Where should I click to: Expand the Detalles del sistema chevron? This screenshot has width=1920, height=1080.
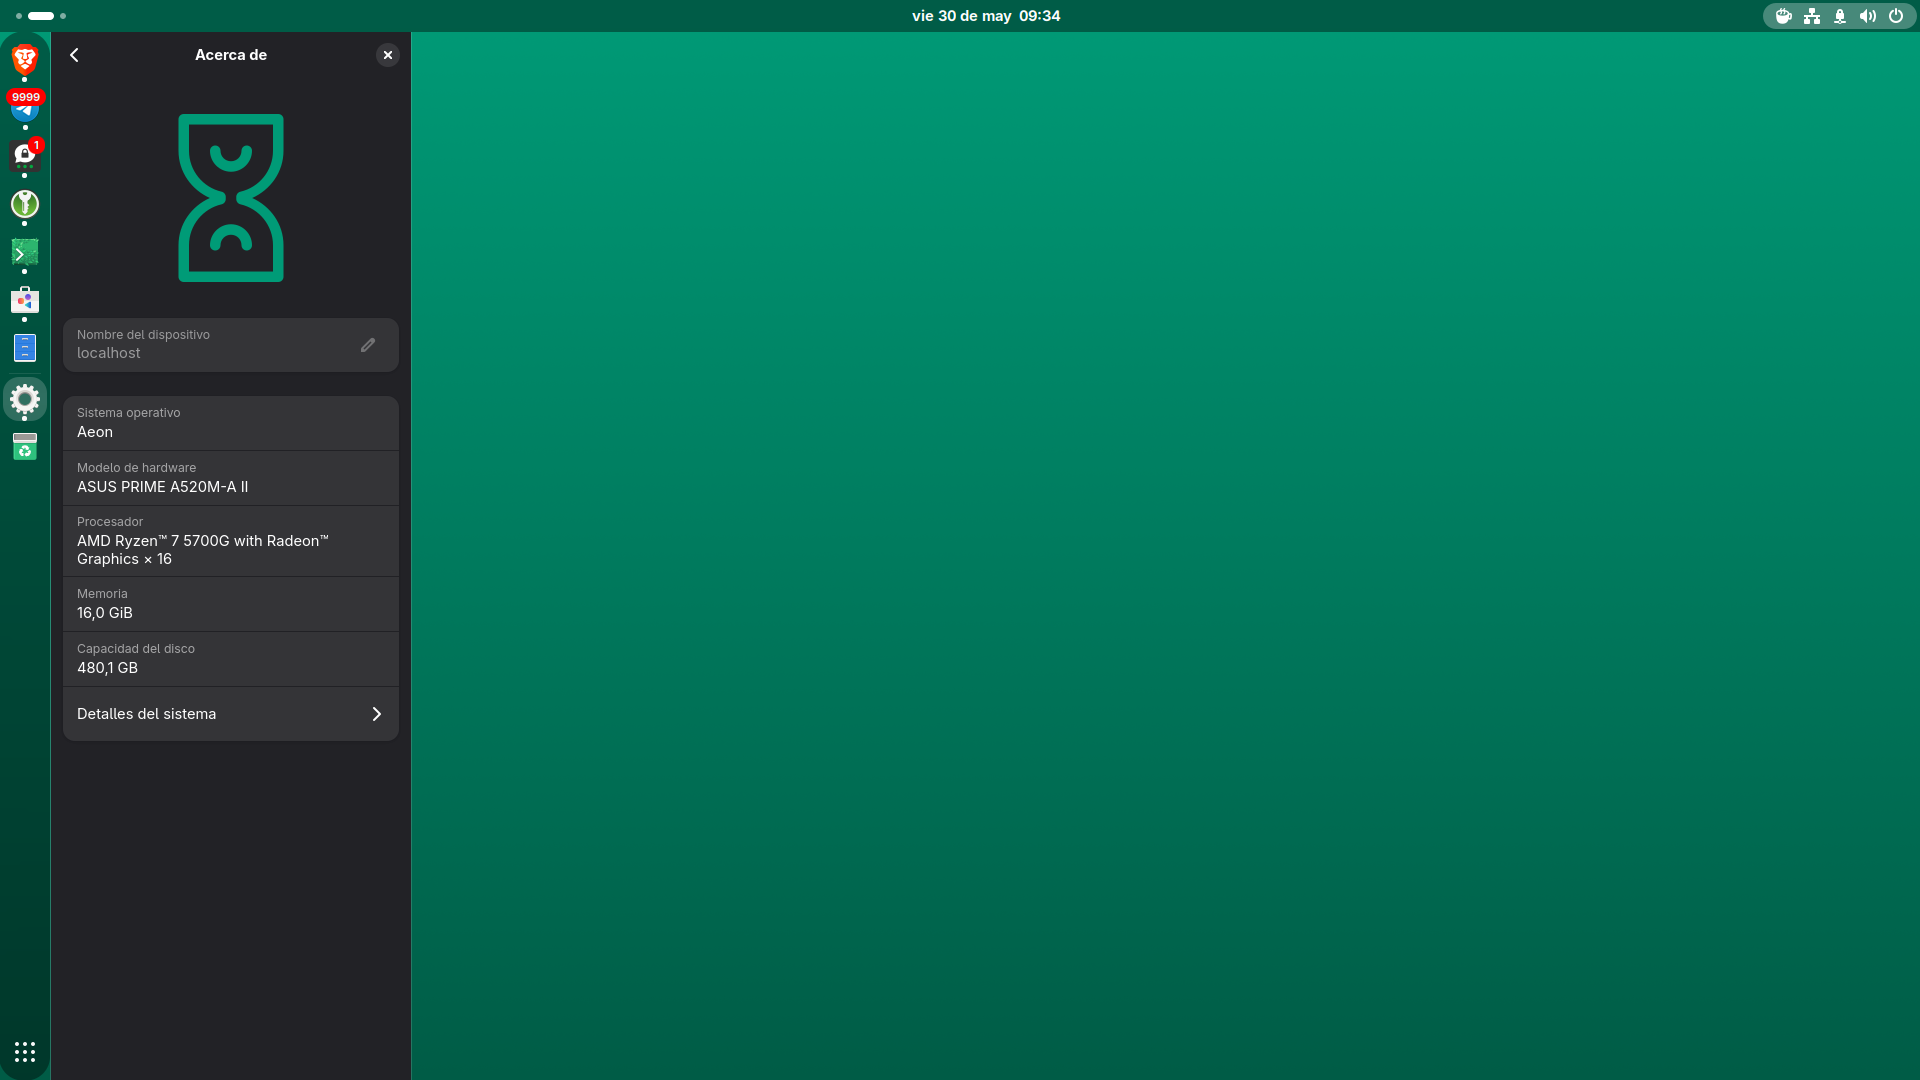coord(377,714)
